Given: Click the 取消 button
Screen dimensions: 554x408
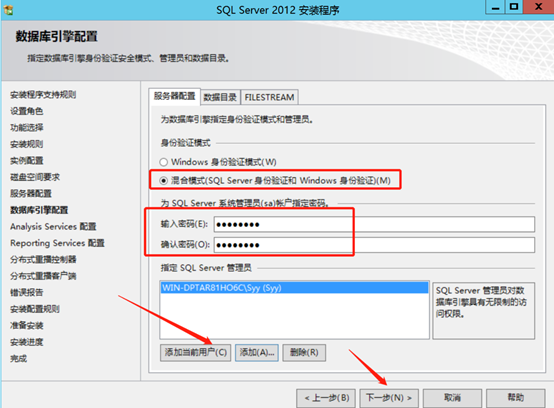Looking at the screenshot, I should 452,398.
